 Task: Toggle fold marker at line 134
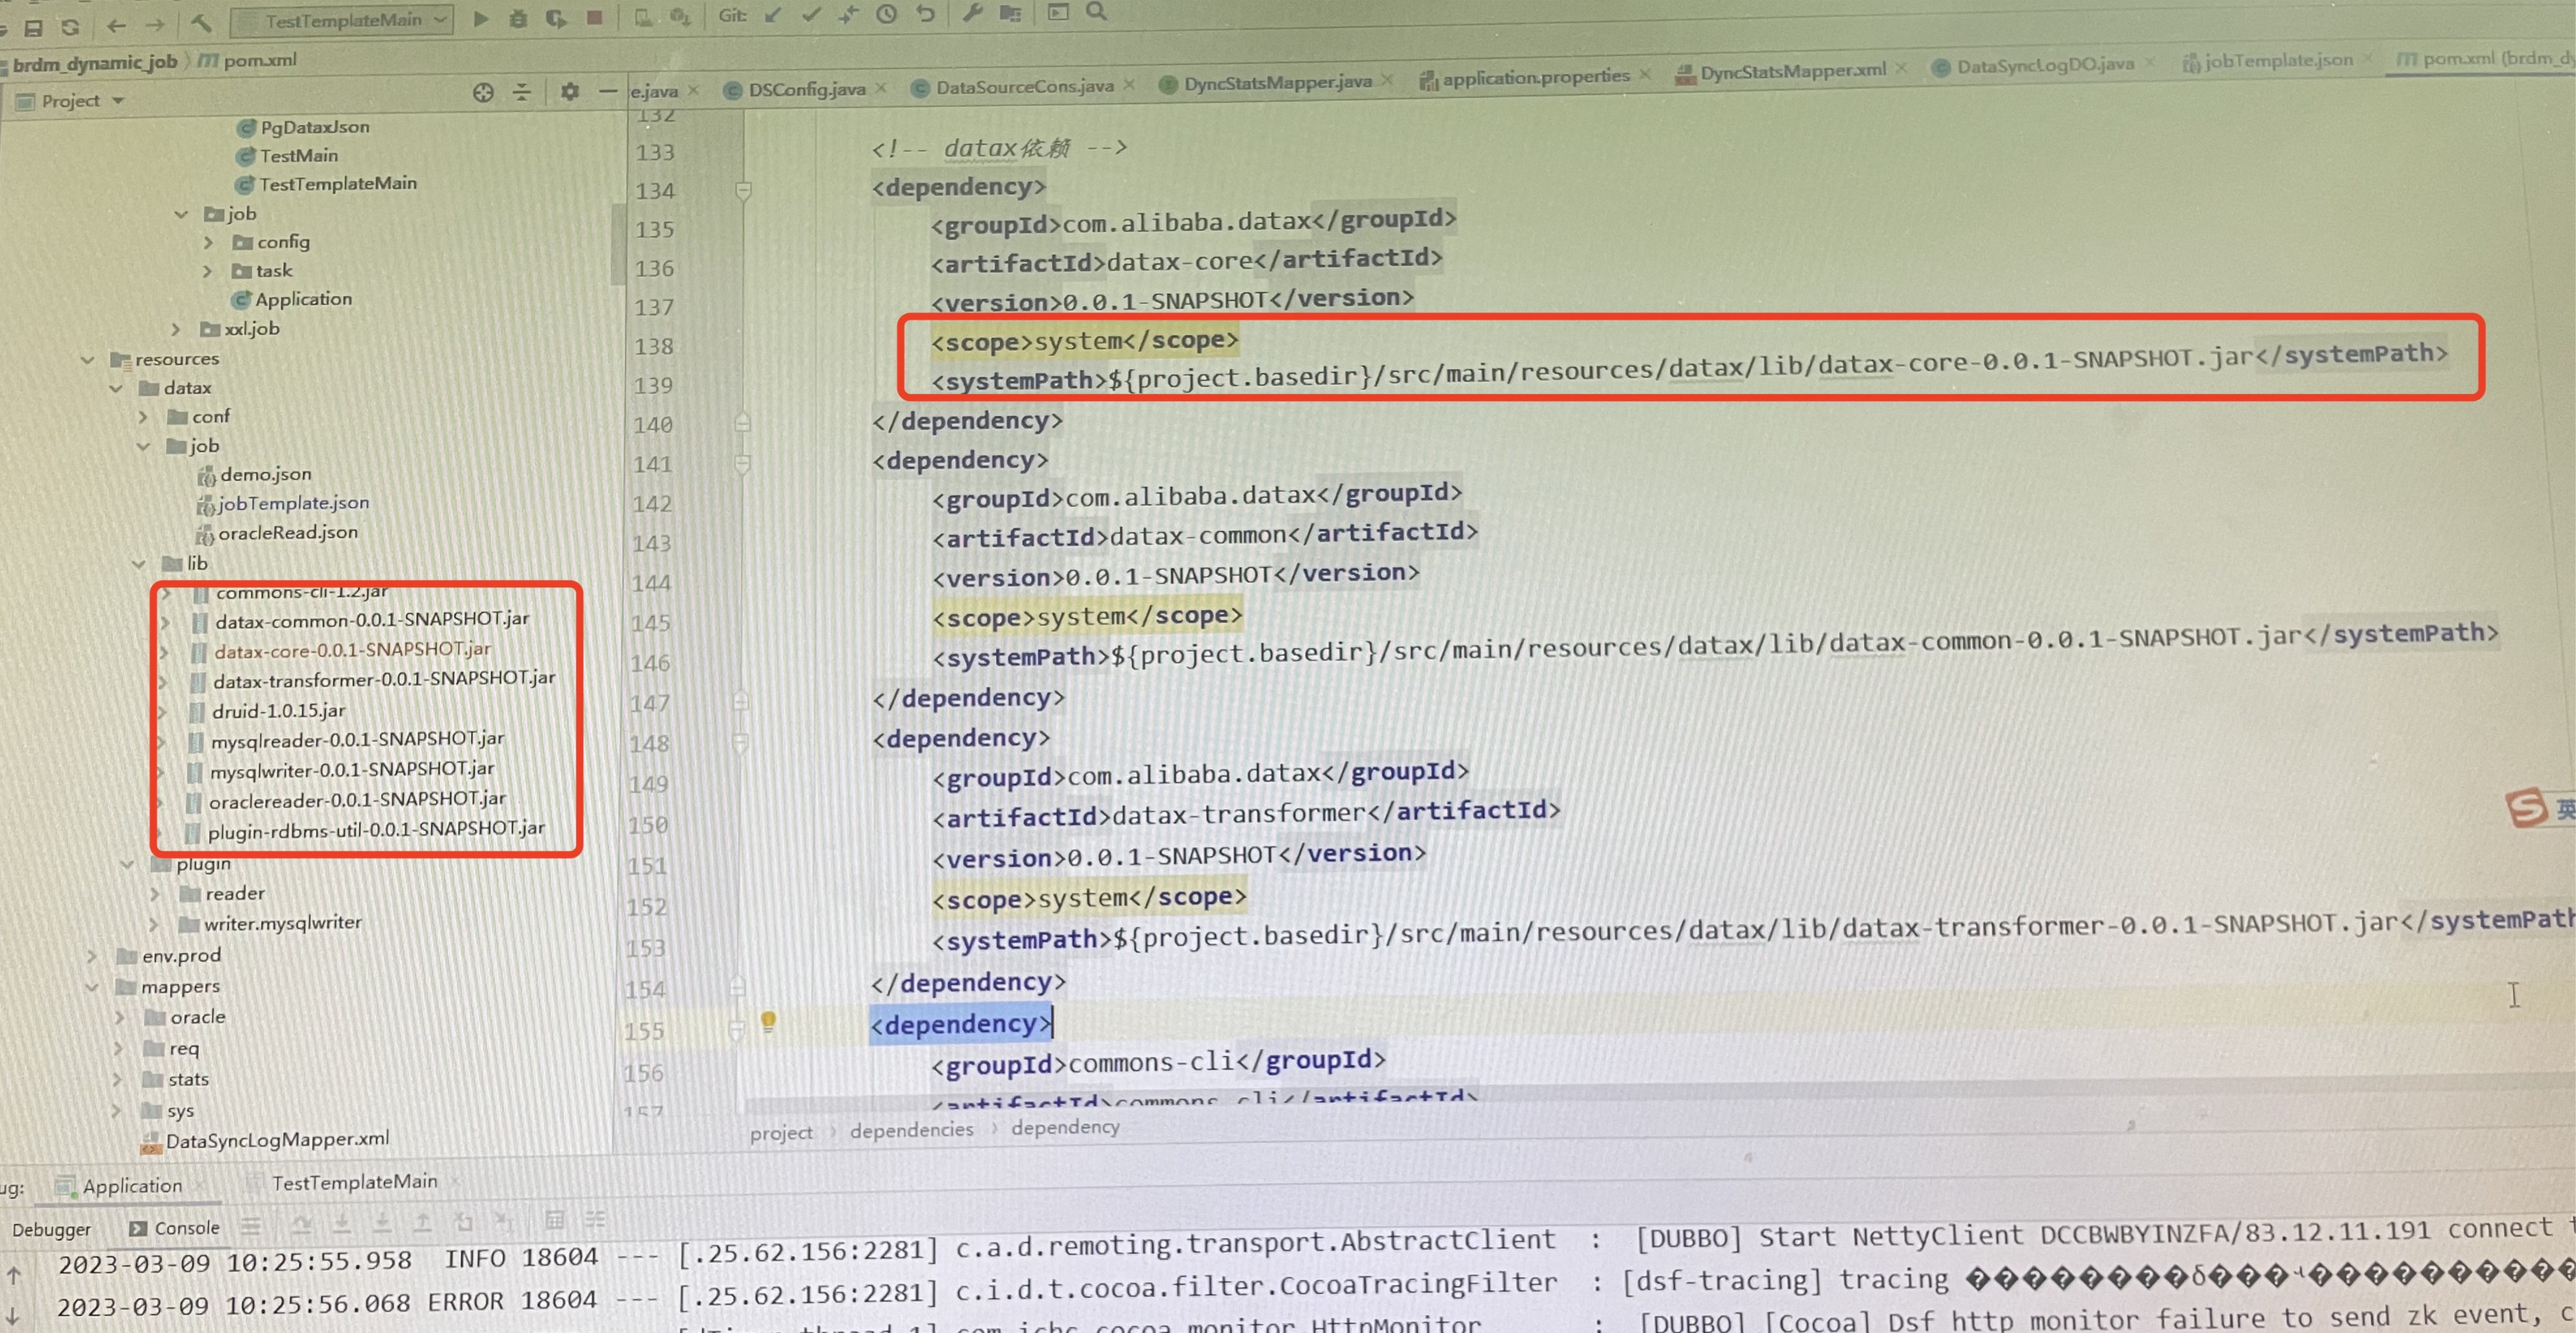tap(743, 189)
